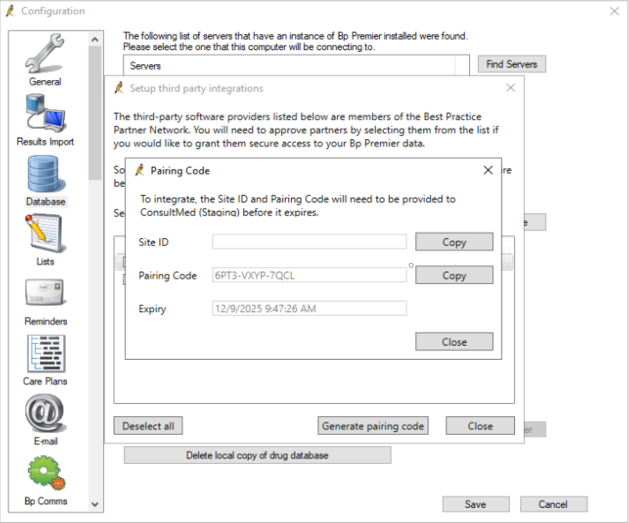Click Find Servers button

coord(512,64)
